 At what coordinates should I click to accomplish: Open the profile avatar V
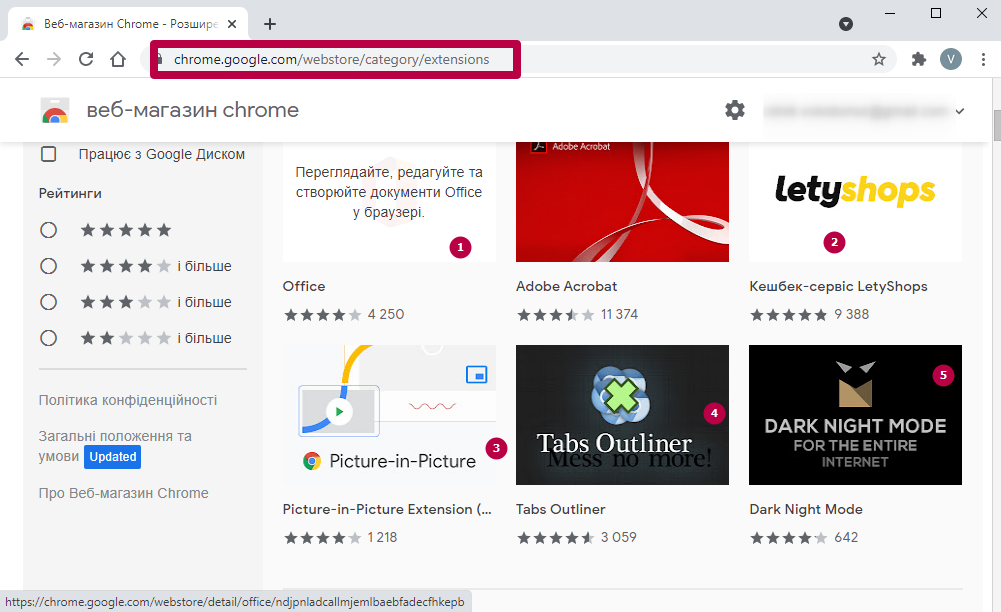[951, 59]
